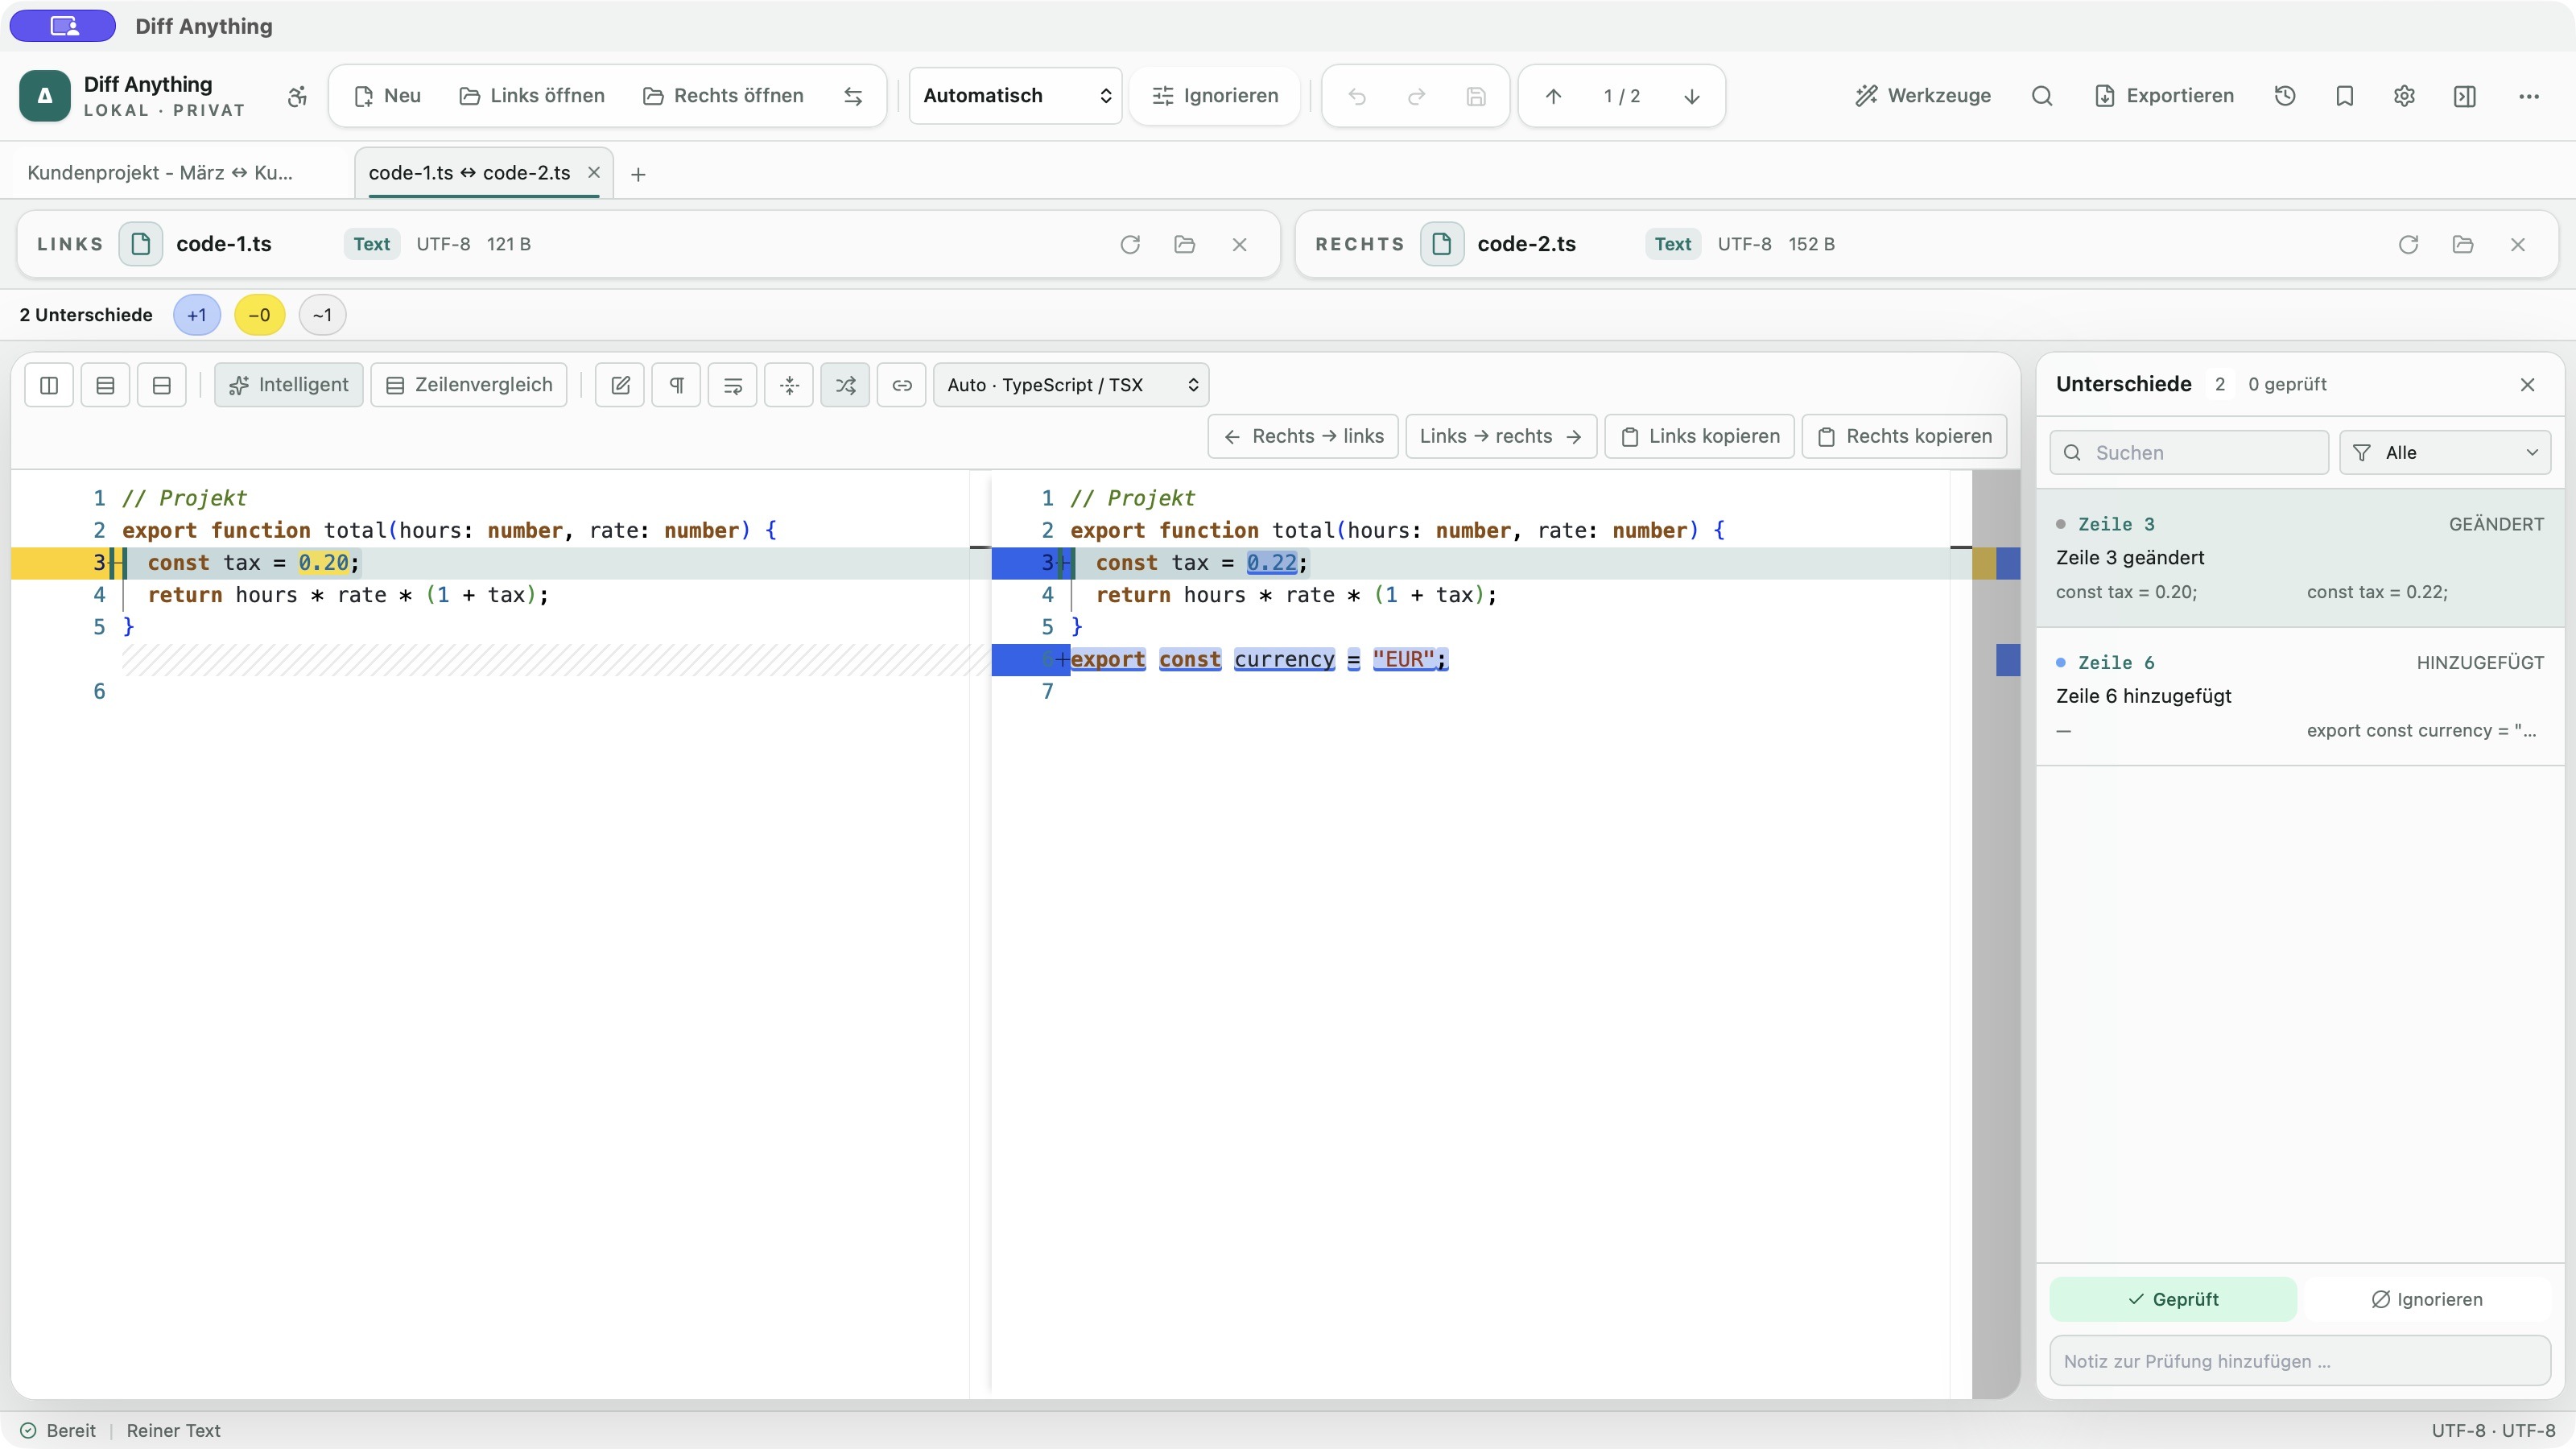
Task: Click Links kopieren button
Action: pyautogui.click(x=1700, y=437)
